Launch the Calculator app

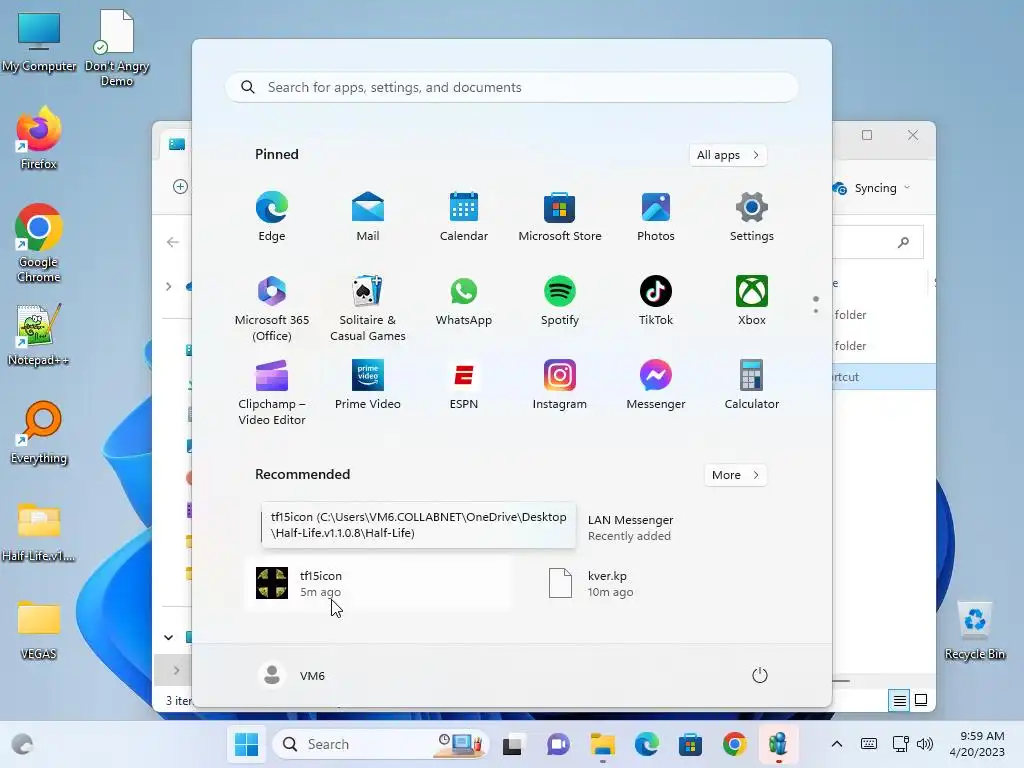pyautogui.click(x=752, y=385)
